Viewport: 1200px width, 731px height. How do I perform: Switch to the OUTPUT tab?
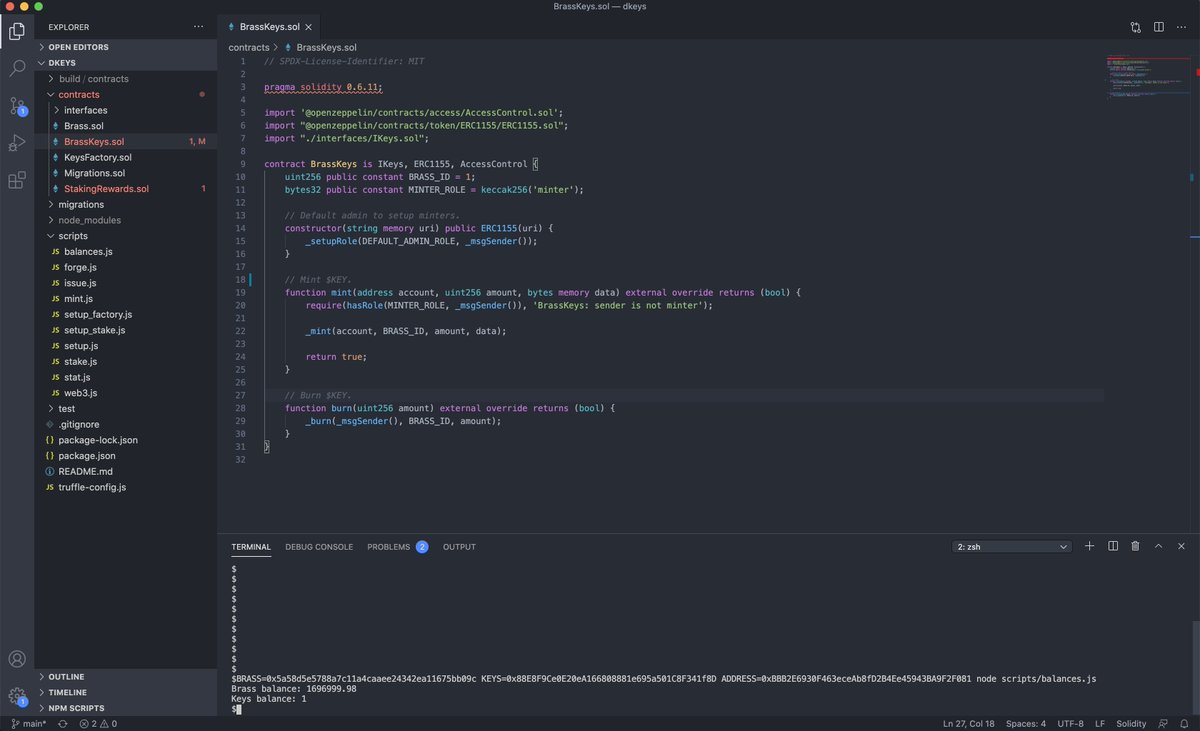(459, 547)
